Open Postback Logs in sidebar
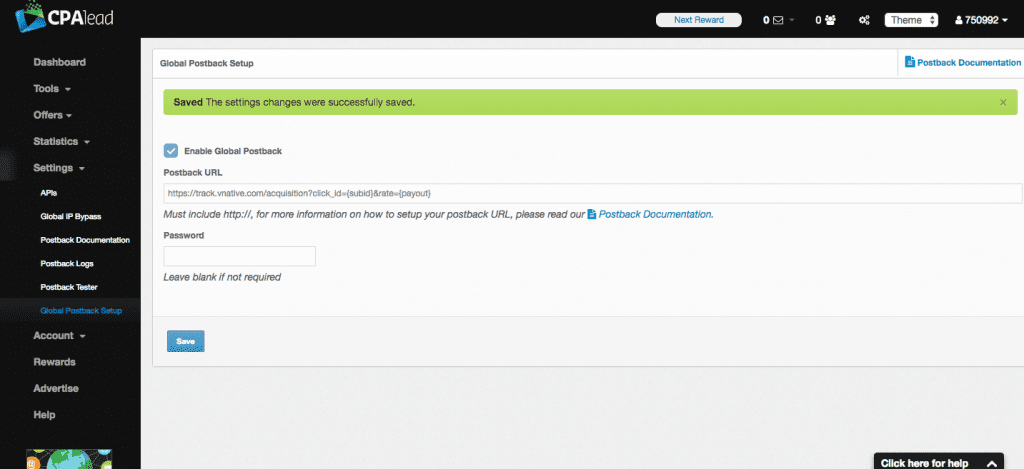Viewport: 1024px width, 469px height. (x=68, y=264)
